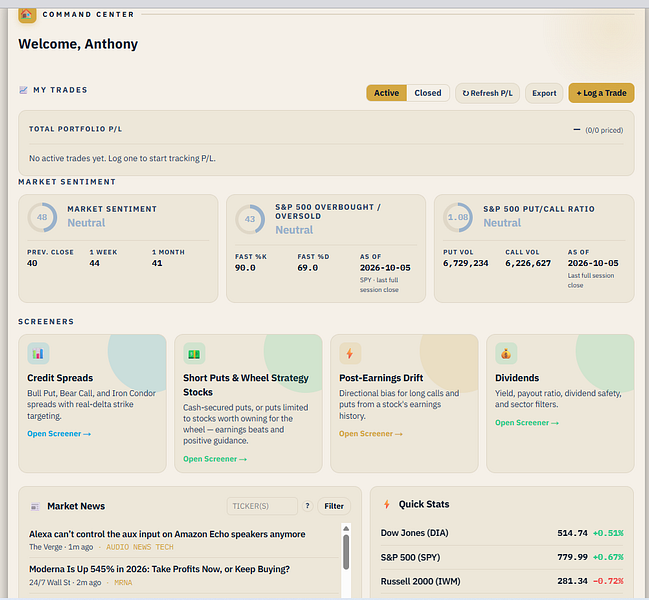Click the My Trades chart icon
Viewport: 649px width, 600px height.
tap(23, 90)
